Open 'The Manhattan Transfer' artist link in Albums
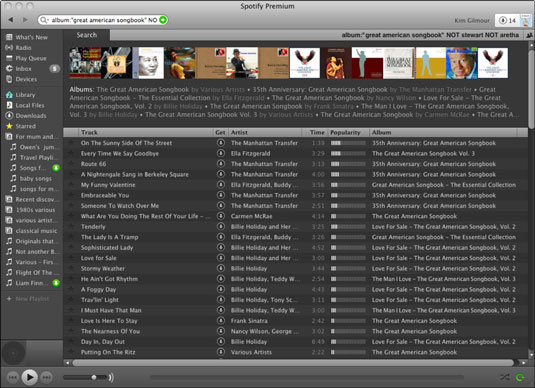The width and height of the screenshot is (535, 388). click(x=435, y=89)
